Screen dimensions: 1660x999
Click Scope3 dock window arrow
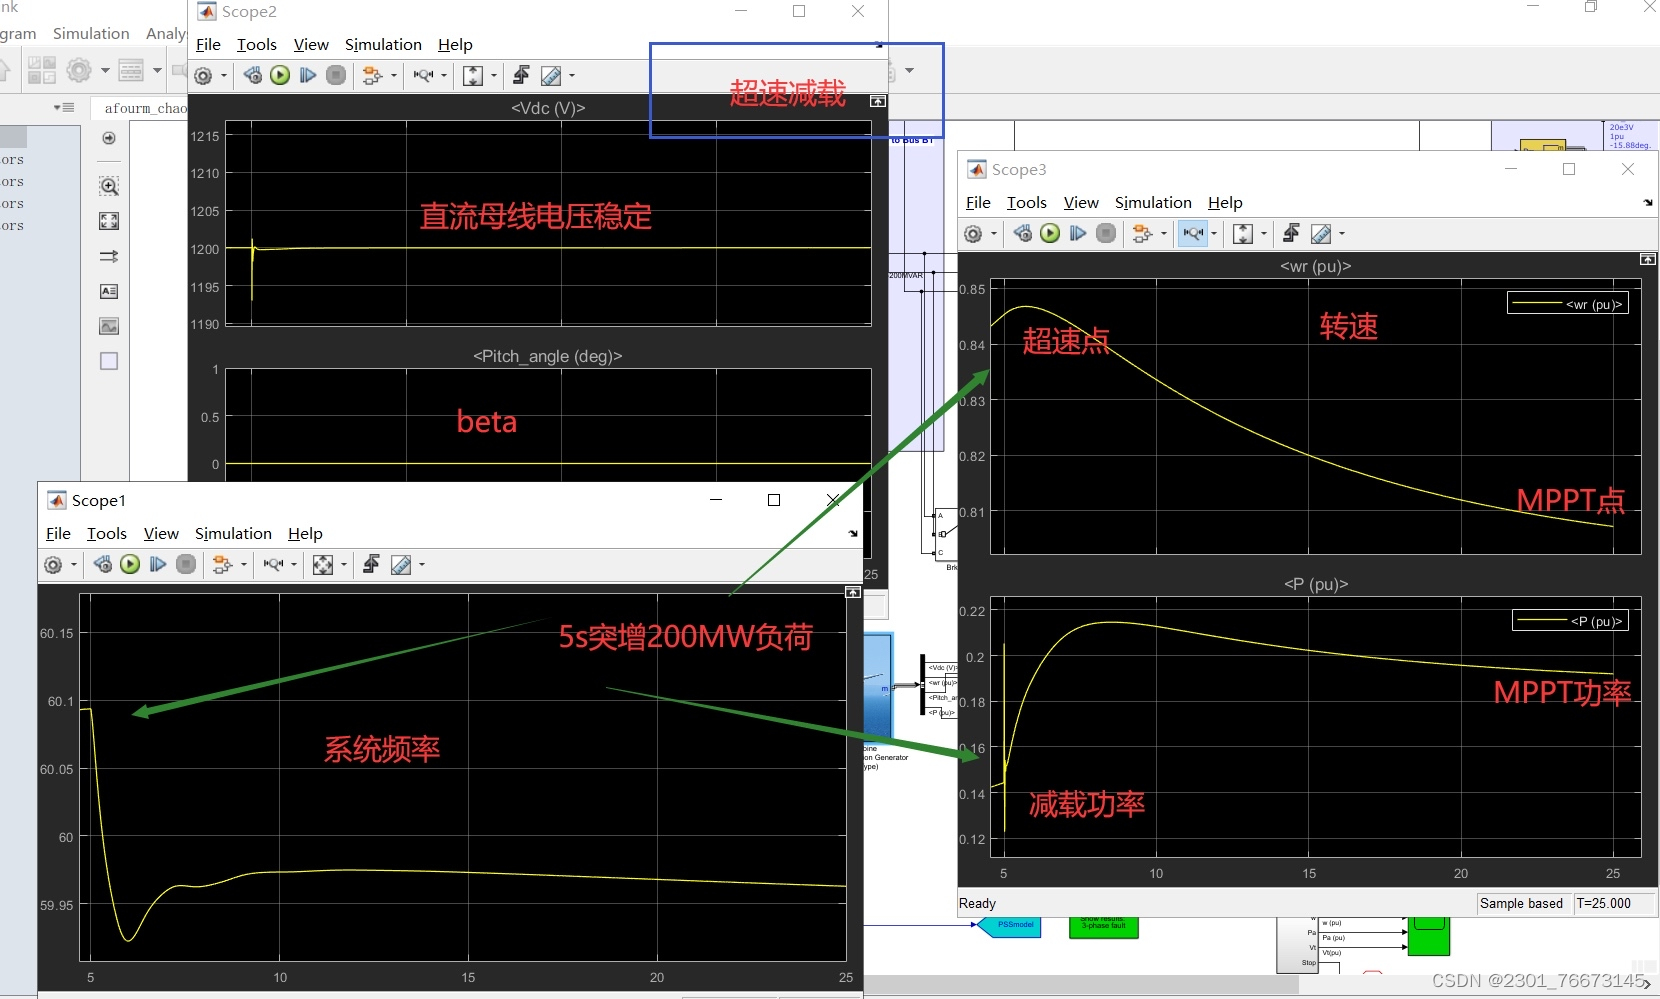1648,203
